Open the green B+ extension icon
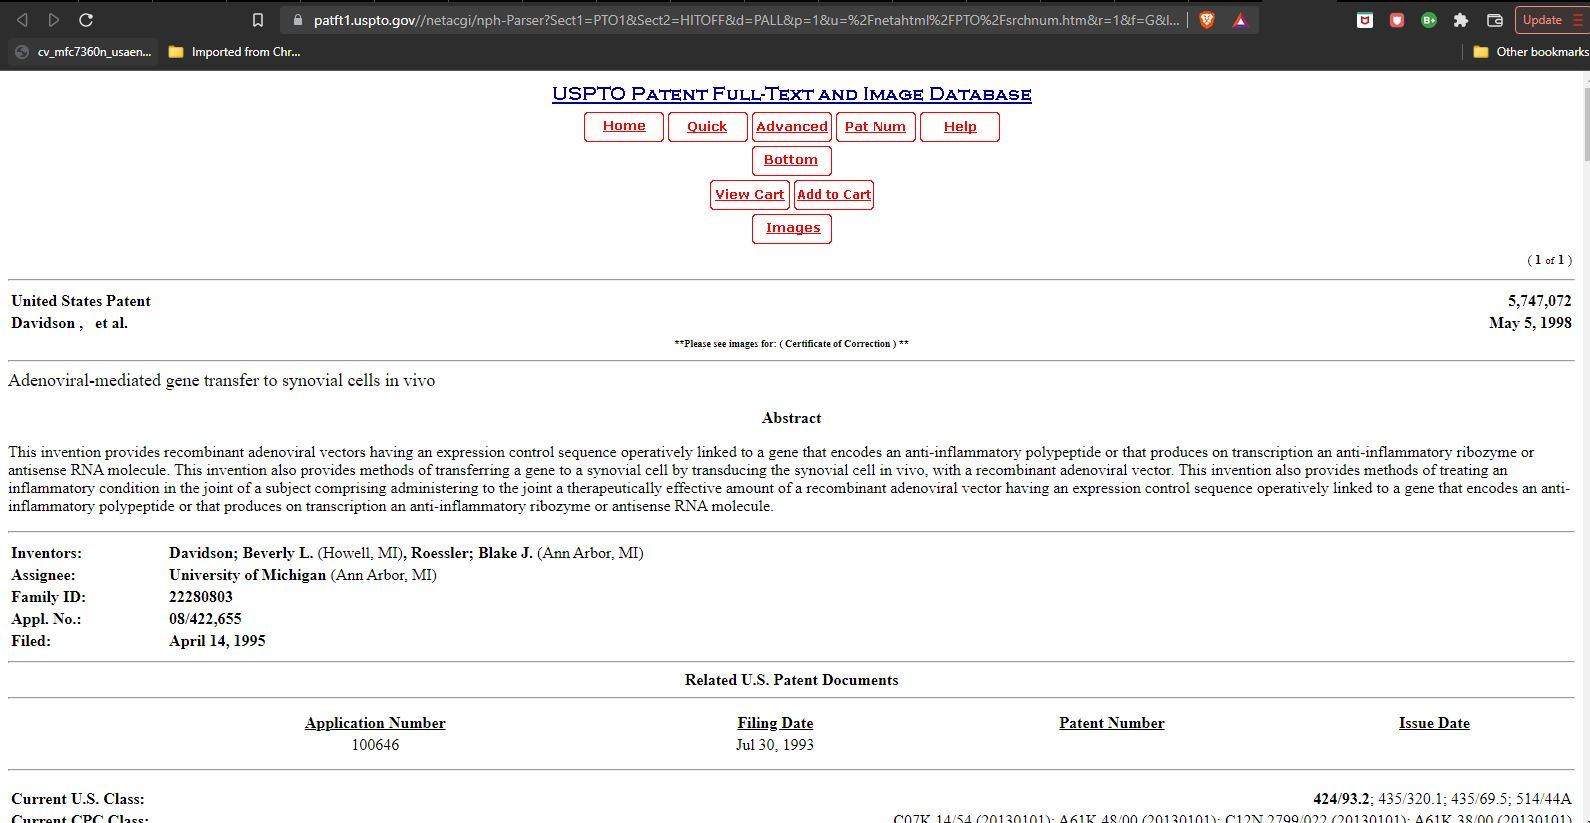Viewport: 1590px width, 823px height. click(x=1429, y=20)
